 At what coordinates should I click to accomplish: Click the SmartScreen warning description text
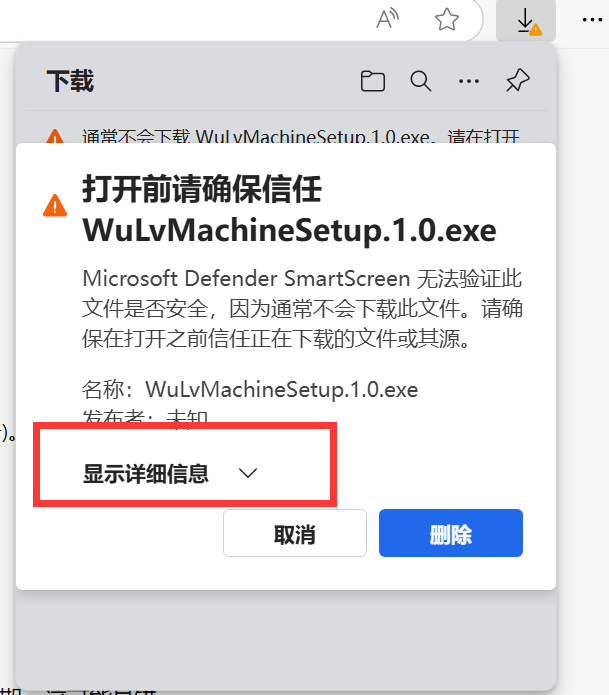[302, 308]
